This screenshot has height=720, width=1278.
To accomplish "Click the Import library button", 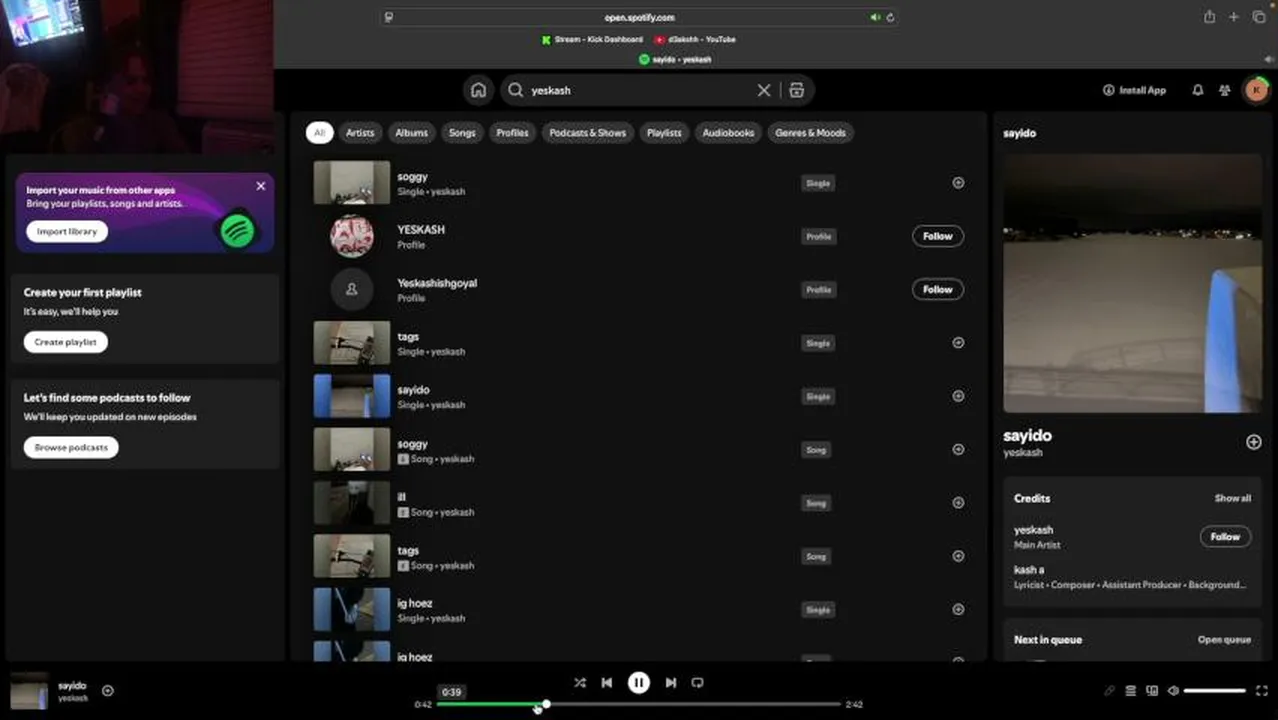I will [x=67, y=231].
